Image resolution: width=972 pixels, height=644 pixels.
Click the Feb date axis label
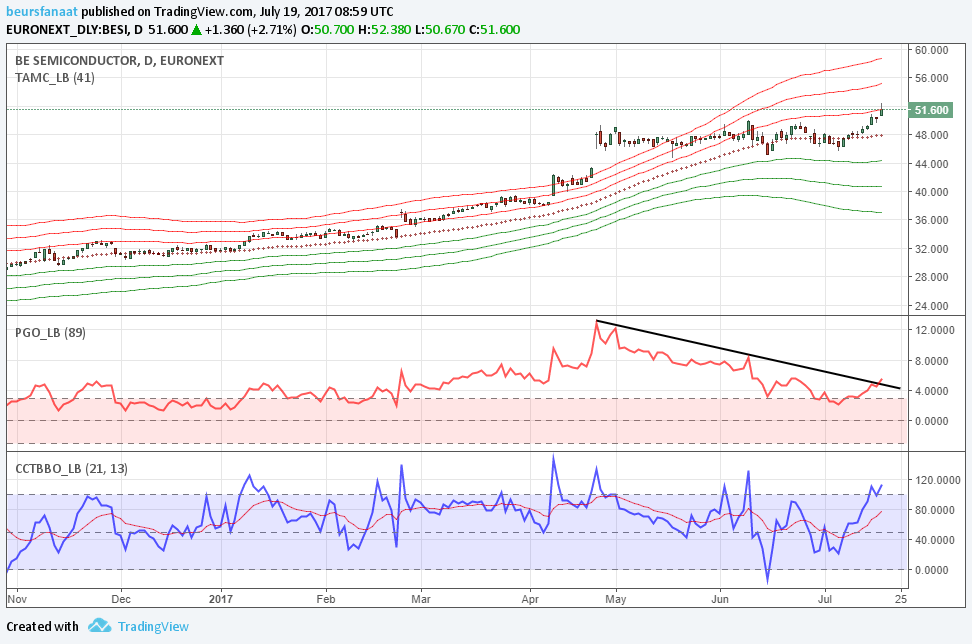coord(325,599)
